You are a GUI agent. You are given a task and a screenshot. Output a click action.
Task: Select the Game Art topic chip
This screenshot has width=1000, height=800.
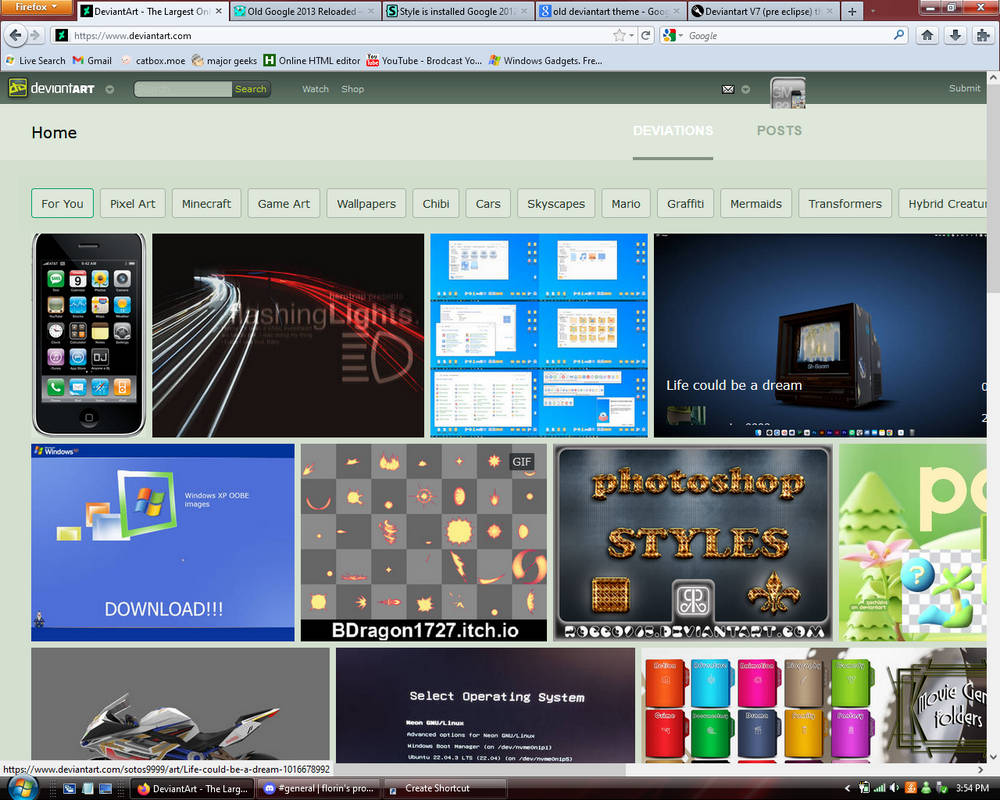point(284,204)
